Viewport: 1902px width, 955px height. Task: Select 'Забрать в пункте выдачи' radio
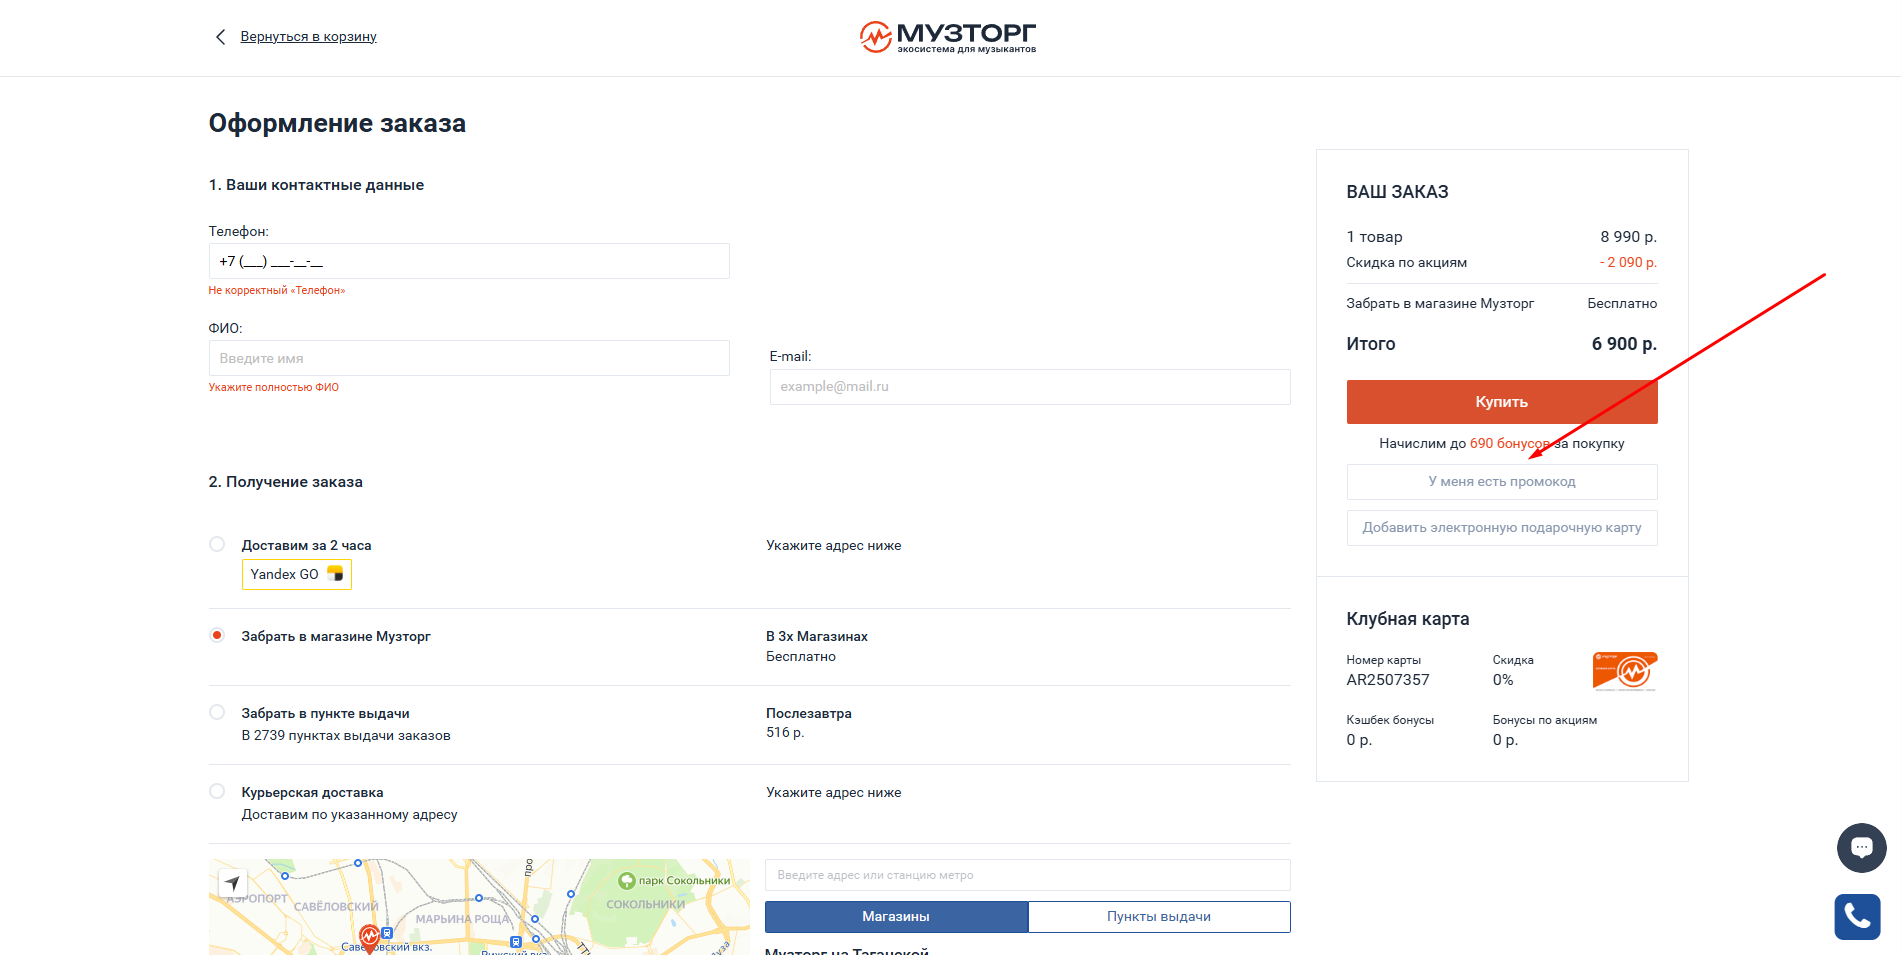tap(217, 713)
